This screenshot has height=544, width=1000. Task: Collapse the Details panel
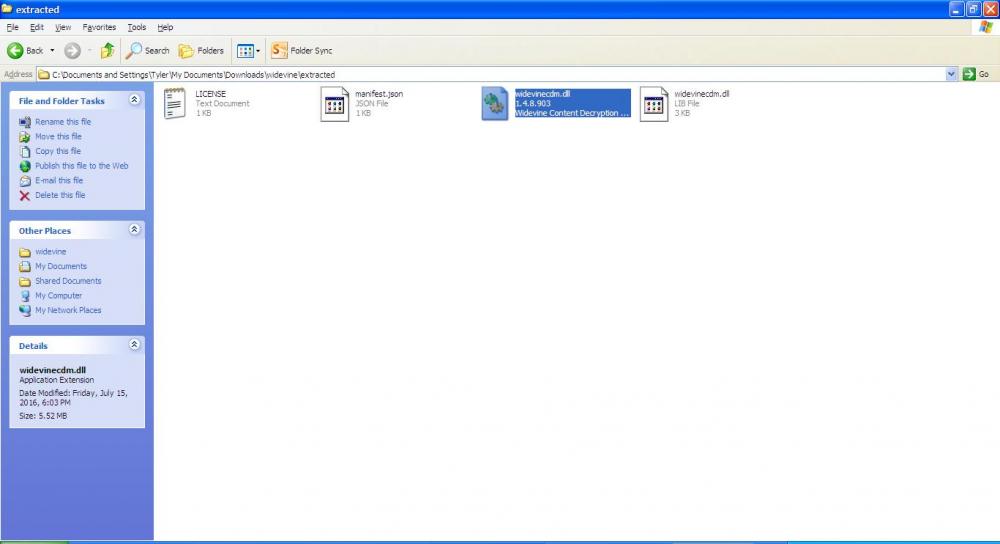click(x=134, y=345)
